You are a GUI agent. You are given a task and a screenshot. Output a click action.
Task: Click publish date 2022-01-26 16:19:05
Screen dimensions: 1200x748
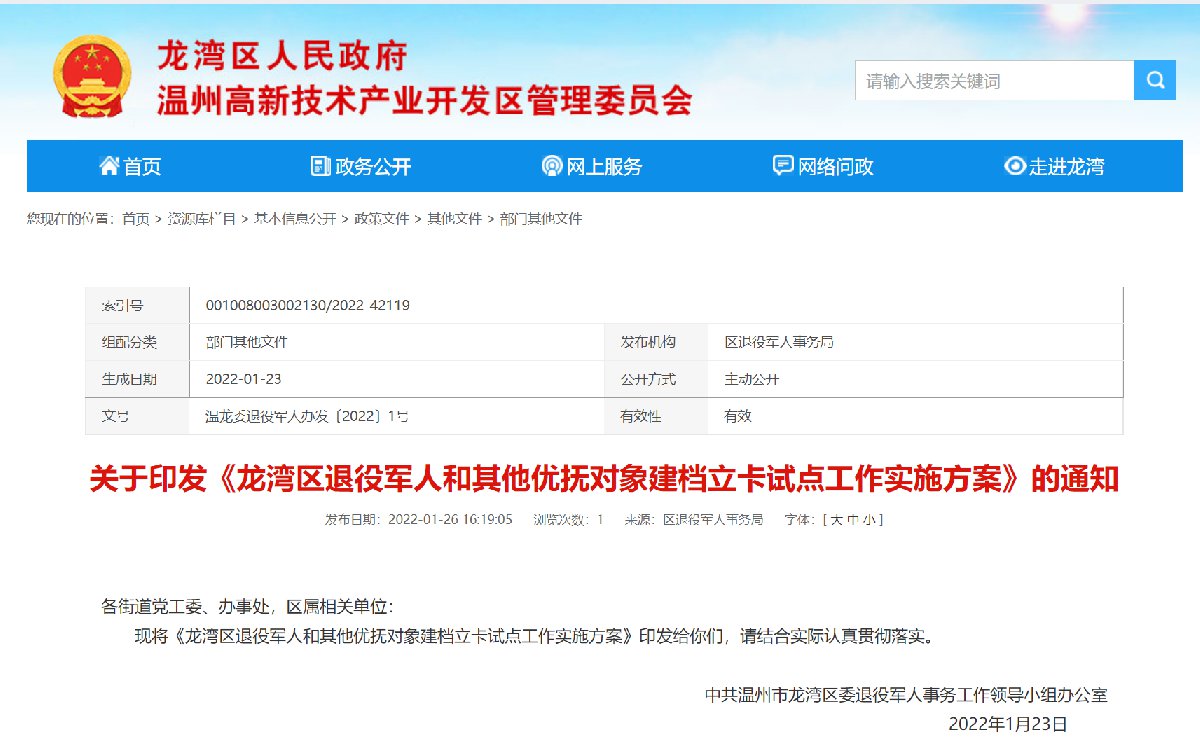(x=419, y=520)
